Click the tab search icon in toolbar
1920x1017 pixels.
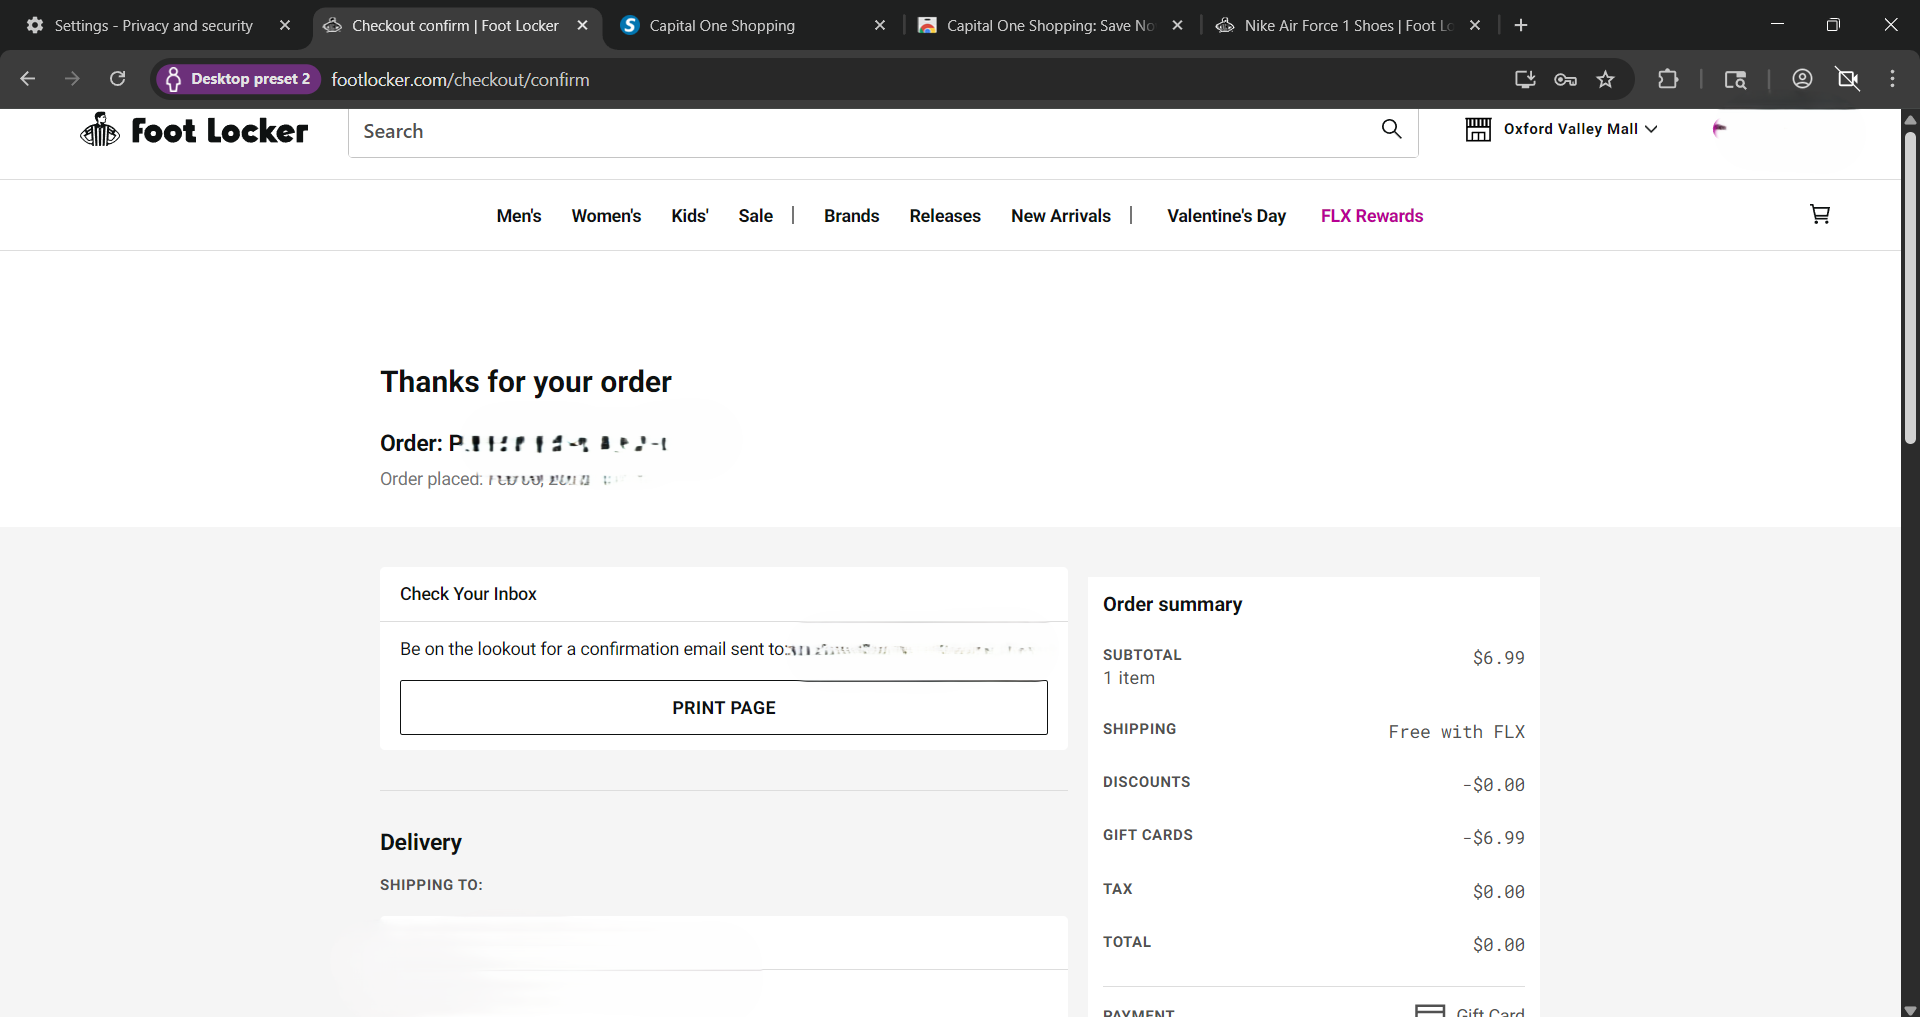[x=1735, y=79]
